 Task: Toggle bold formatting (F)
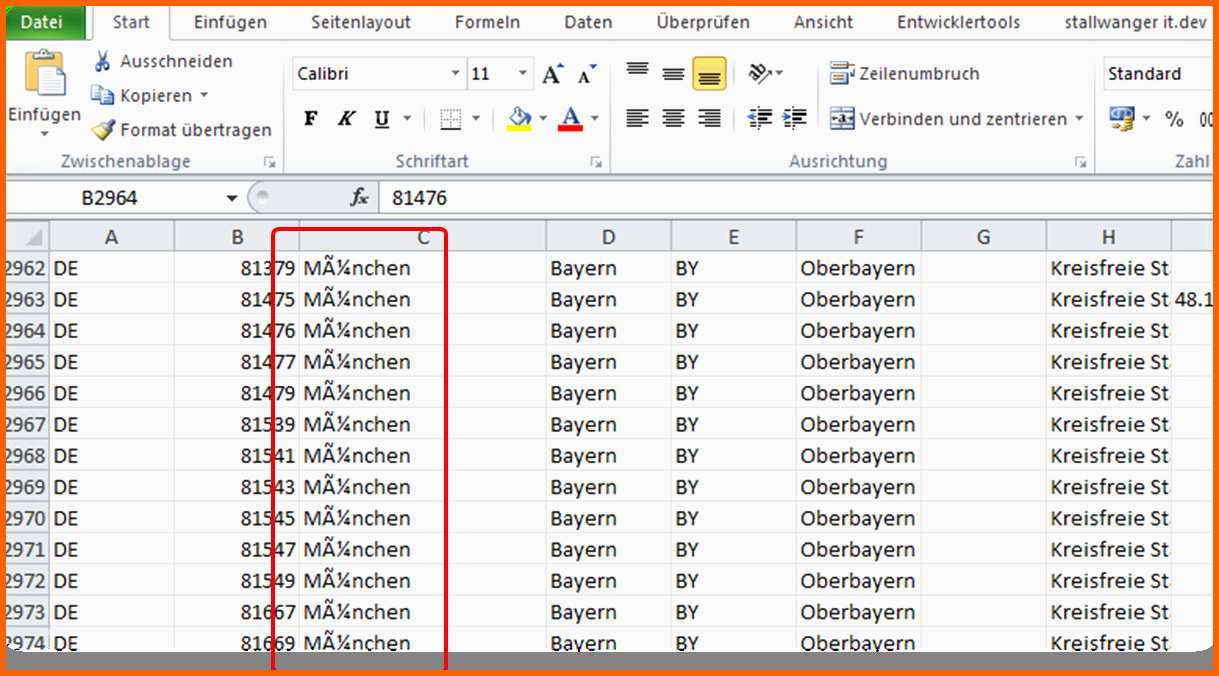pyautogui.click(x=311, y=119)
